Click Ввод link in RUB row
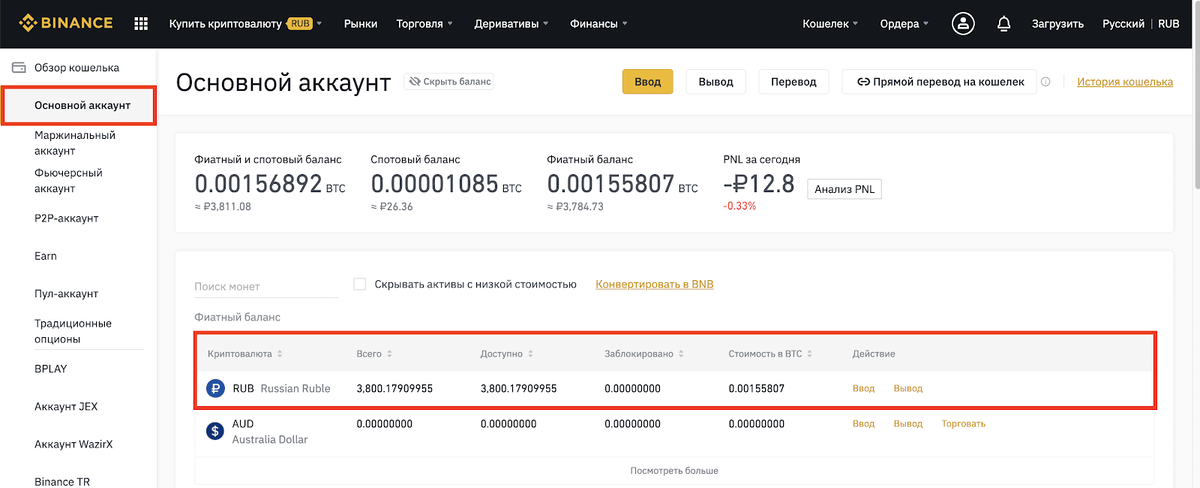Viewport: 1200px width, 488px height. click(863, 388)
